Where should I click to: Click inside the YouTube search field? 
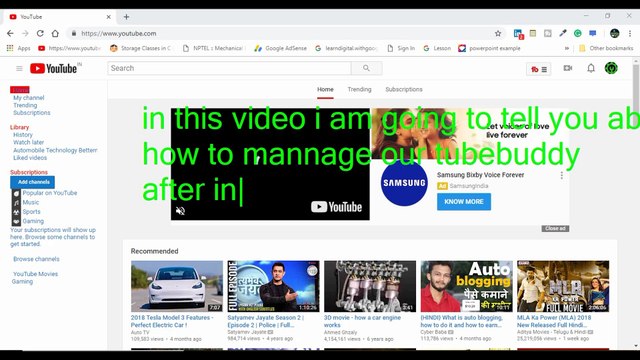(229, 68)
